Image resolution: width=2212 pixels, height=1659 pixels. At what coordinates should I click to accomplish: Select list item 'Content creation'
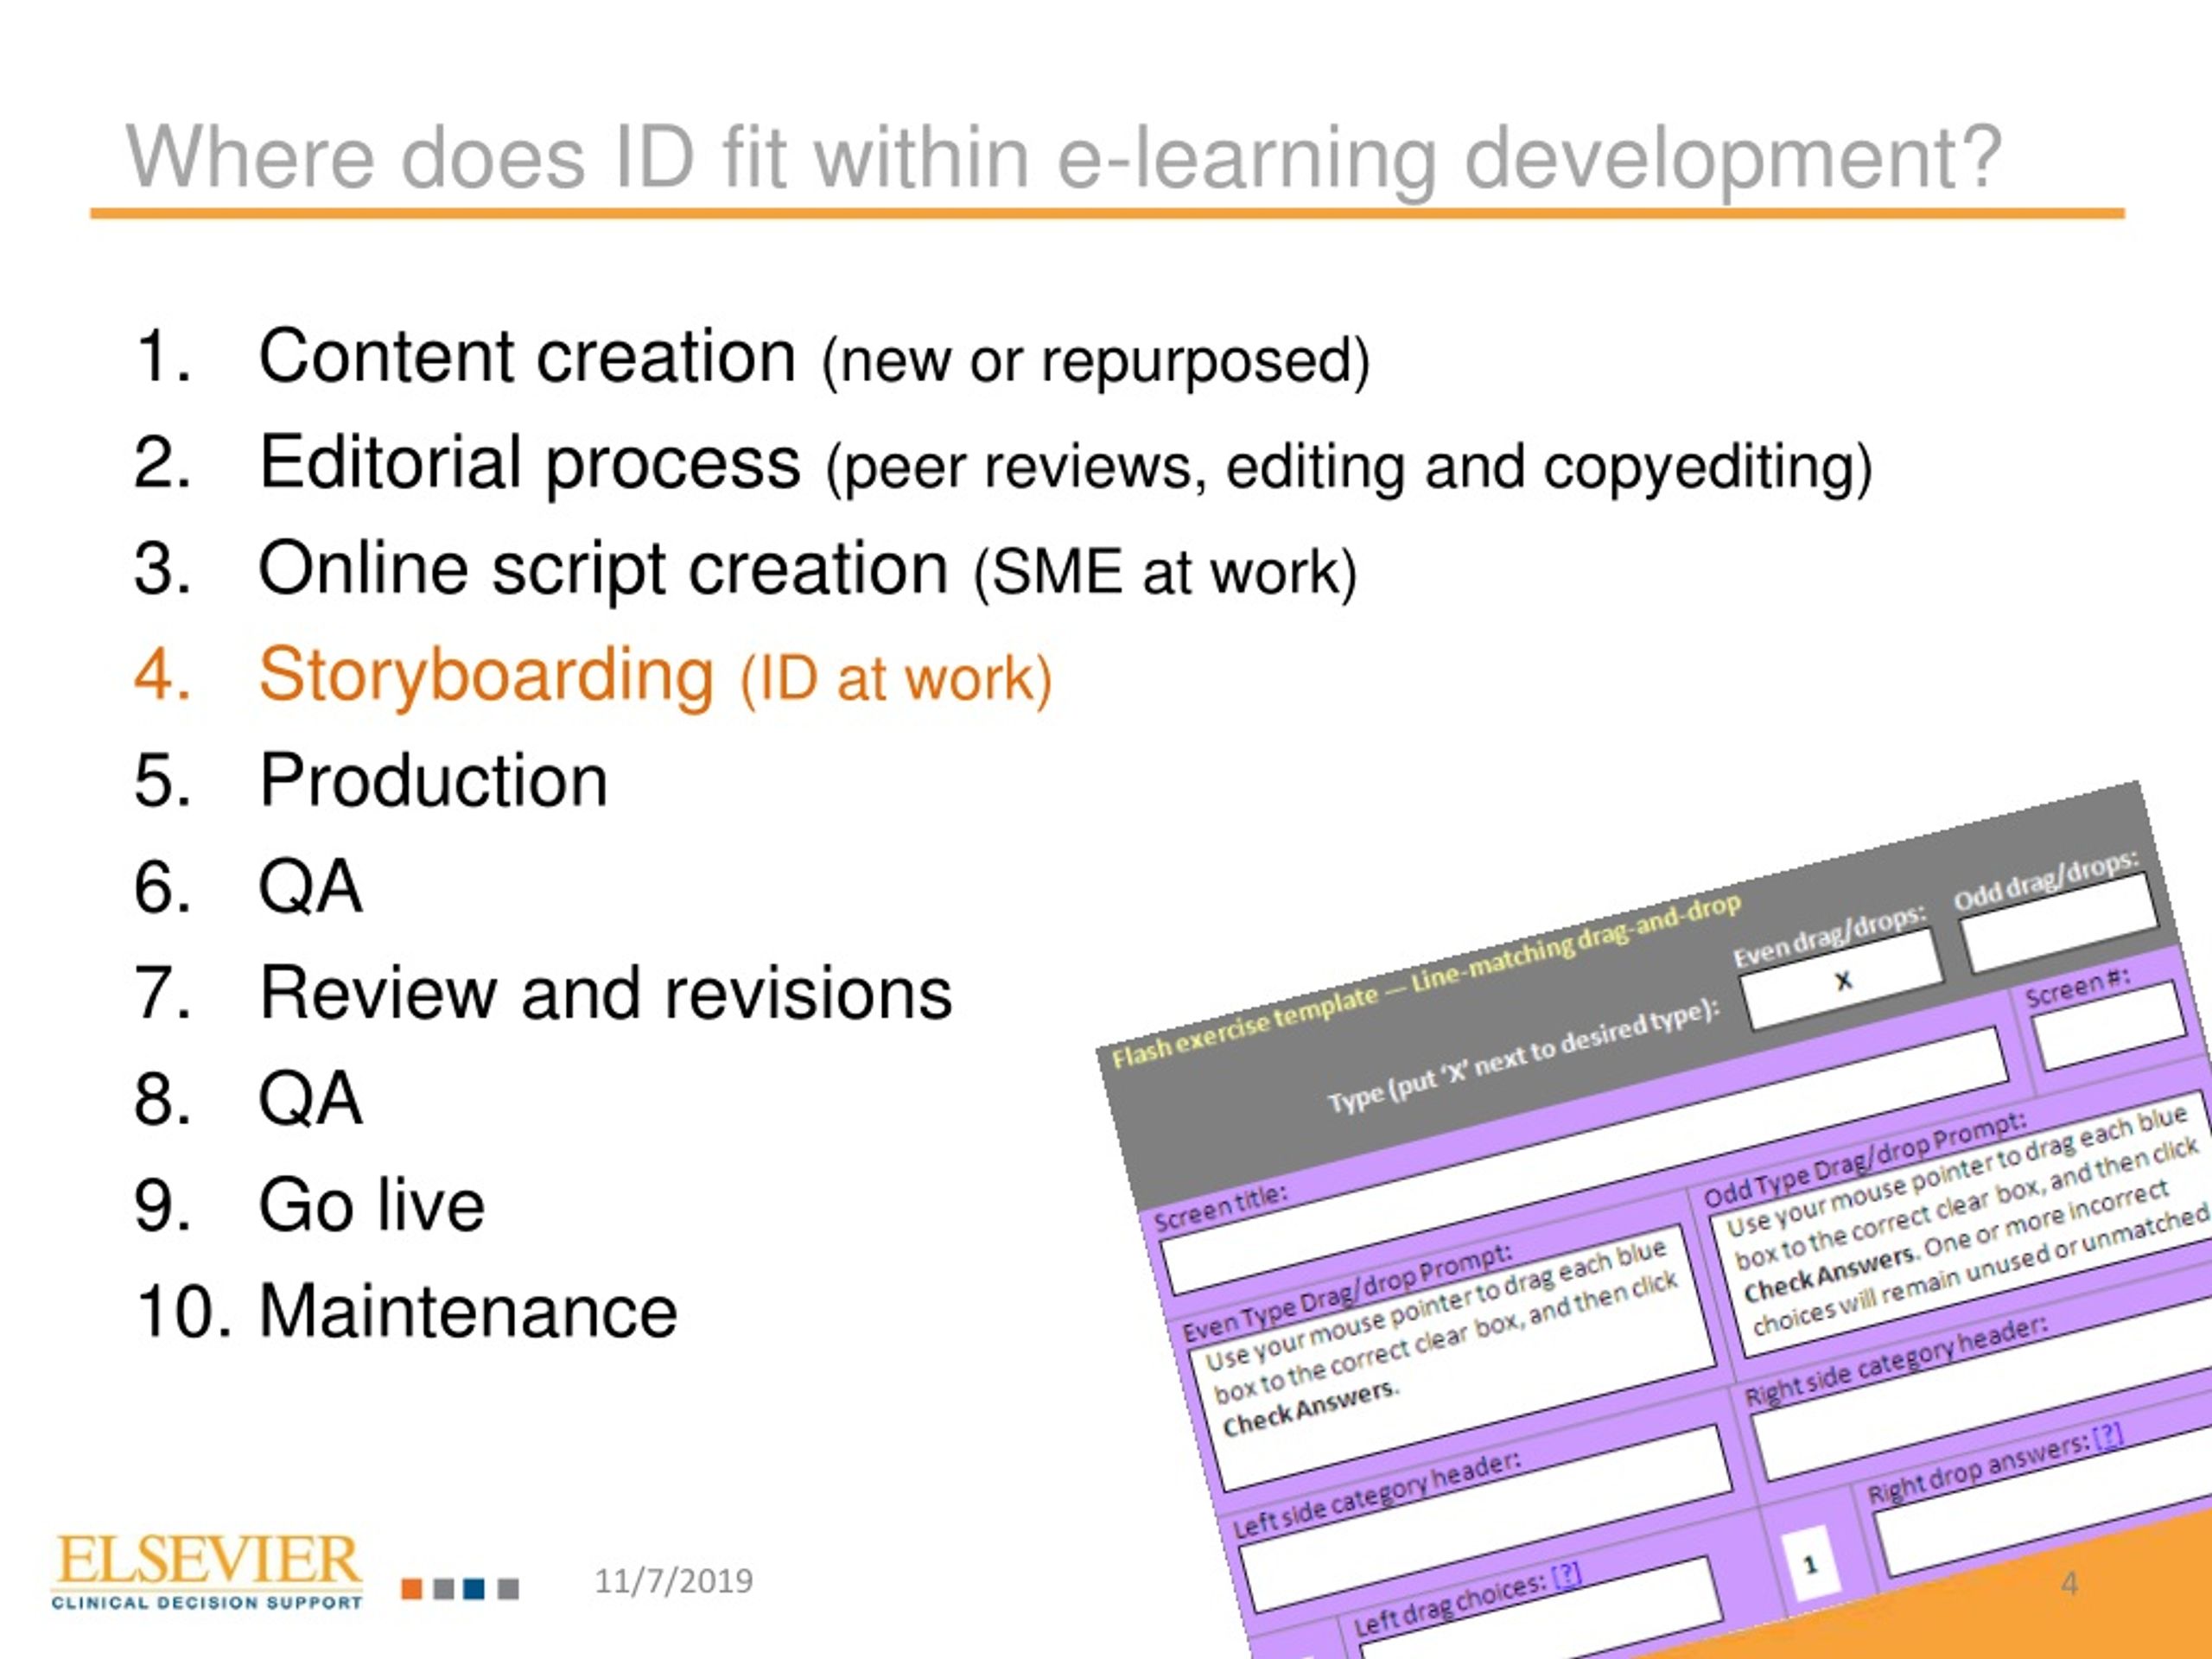click(x=527, y=356)
